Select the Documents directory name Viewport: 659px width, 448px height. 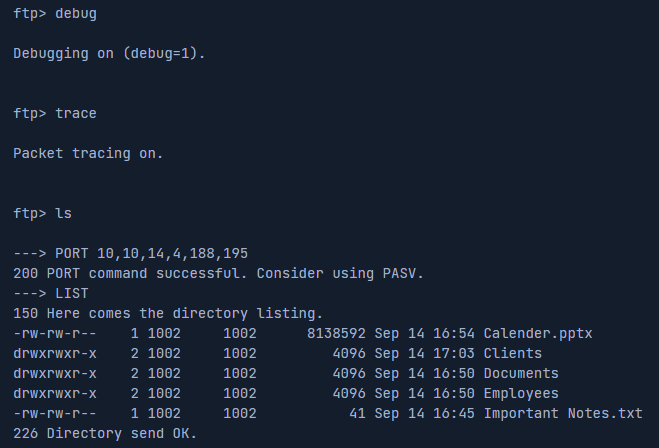pyautogui.click(x=521, y=373)
